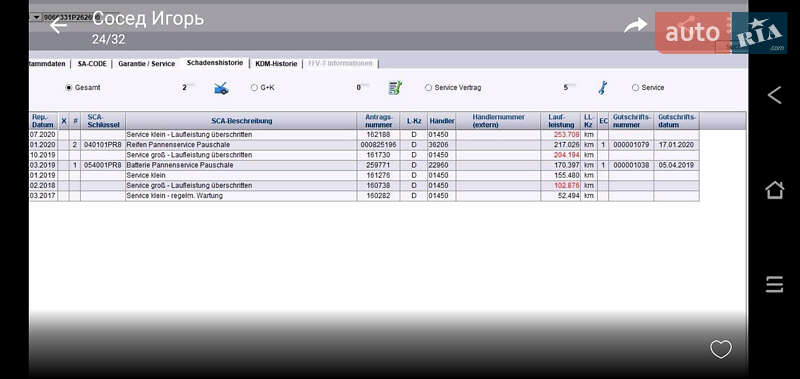Click the G+K car damage icon
The width and height of the screenshot is (800, 379).
(x=221, y=88)
